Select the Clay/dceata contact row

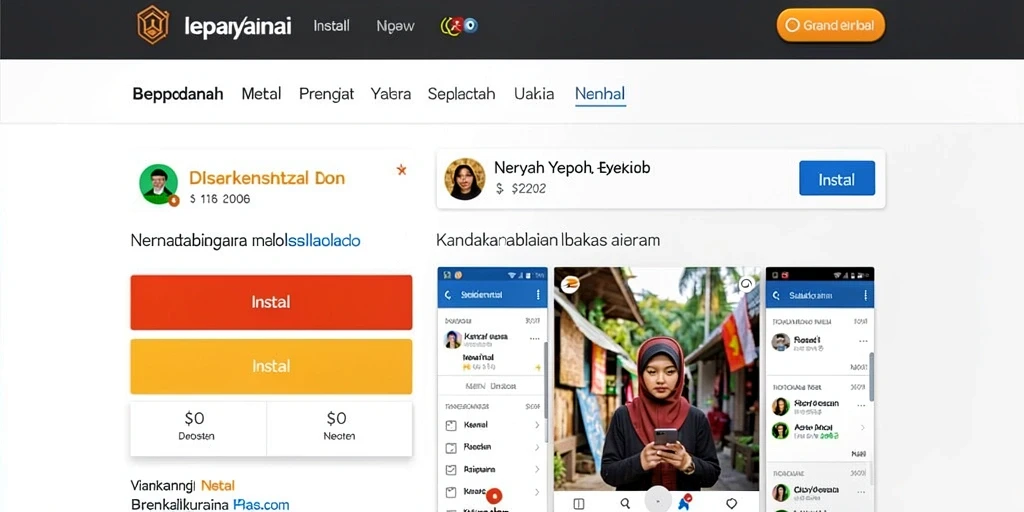(x=820, y=491)
